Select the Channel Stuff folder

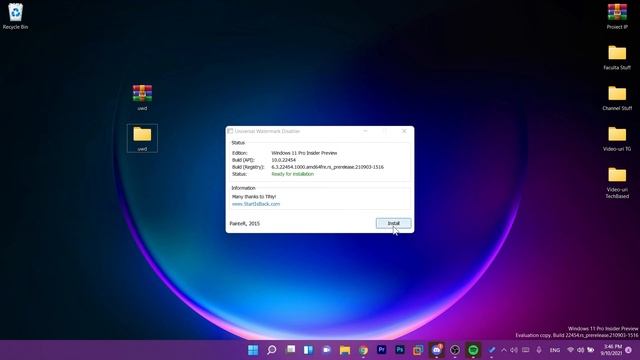click(x=617, y=98)
